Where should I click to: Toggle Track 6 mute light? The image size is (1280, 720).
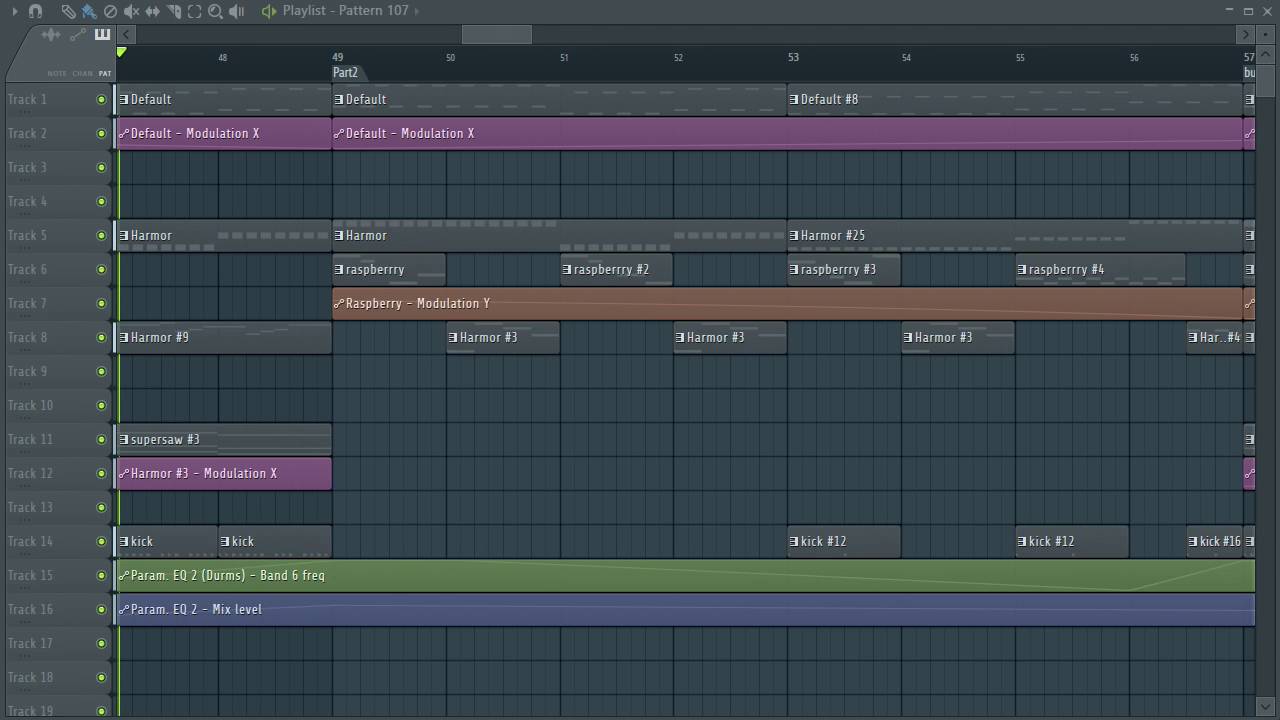click(101, 269)
